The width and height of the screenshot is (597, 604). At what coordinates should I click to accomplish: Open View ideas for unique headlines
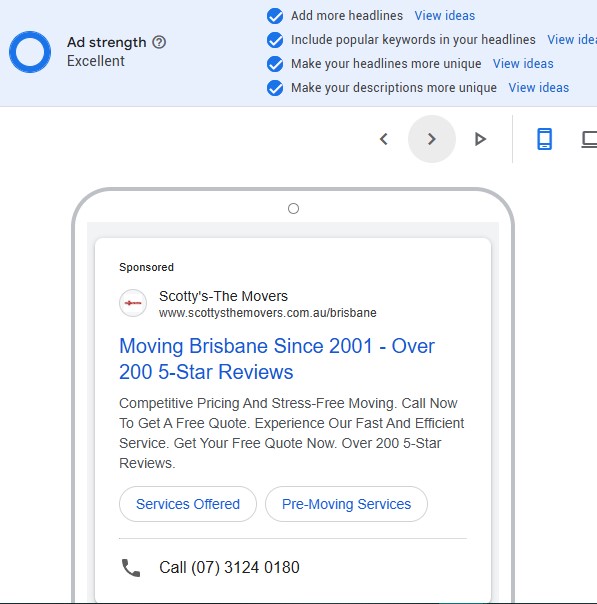[523, 64]
